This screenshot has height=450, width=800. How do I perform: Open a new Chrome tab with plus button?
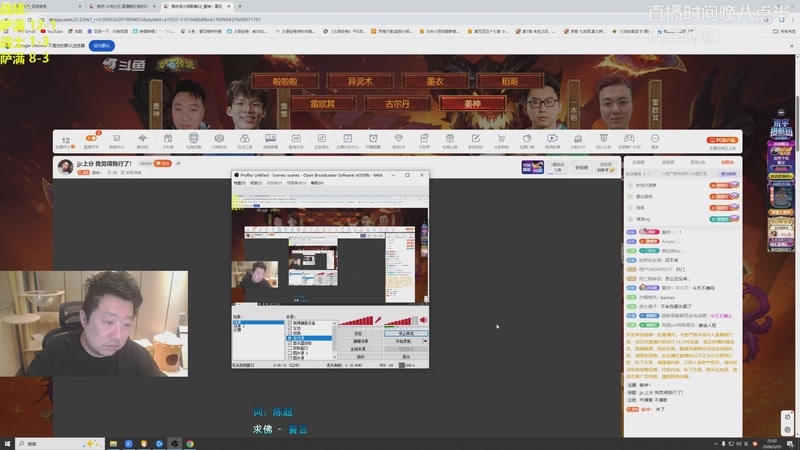(x=240, y=6)
